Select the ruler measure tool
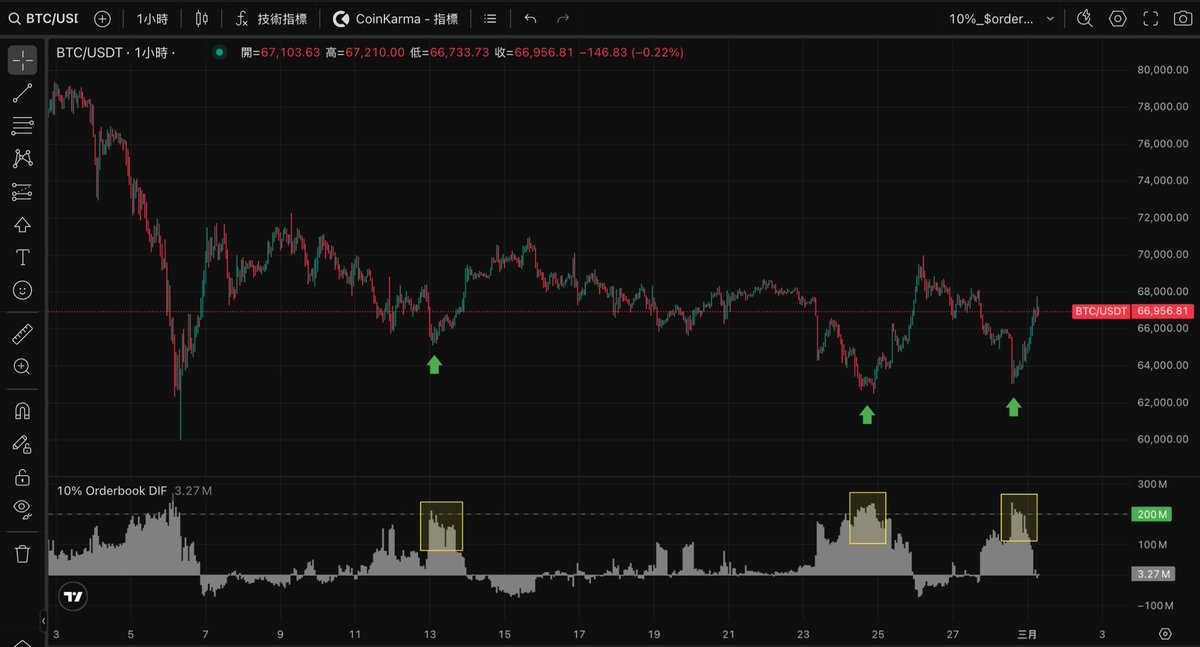The width and height of the screenshot is (1200, 647). [x=22, y=334]
